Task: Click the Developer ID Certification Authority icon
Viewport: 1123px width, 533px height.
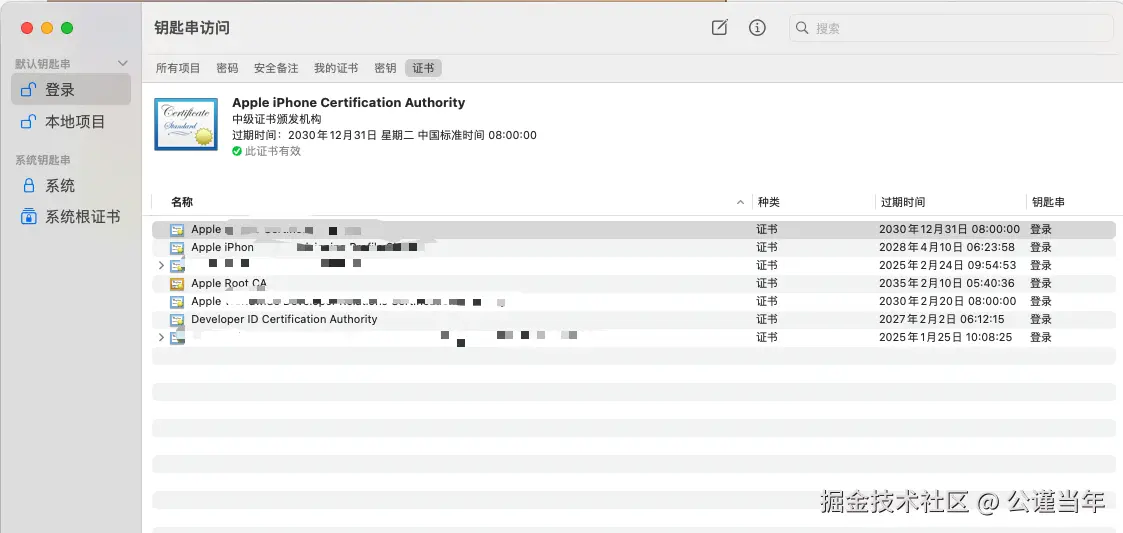Action: click(x=176, y=320)
